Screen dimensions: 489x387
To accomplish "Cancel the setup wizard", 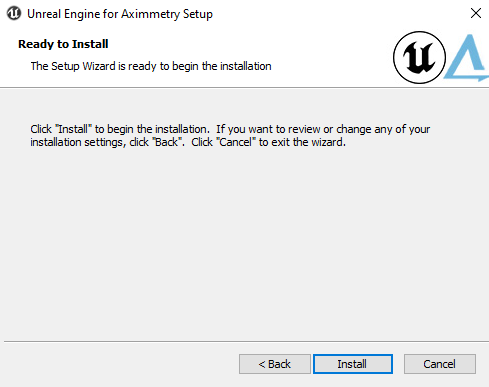I will [440, 364].
